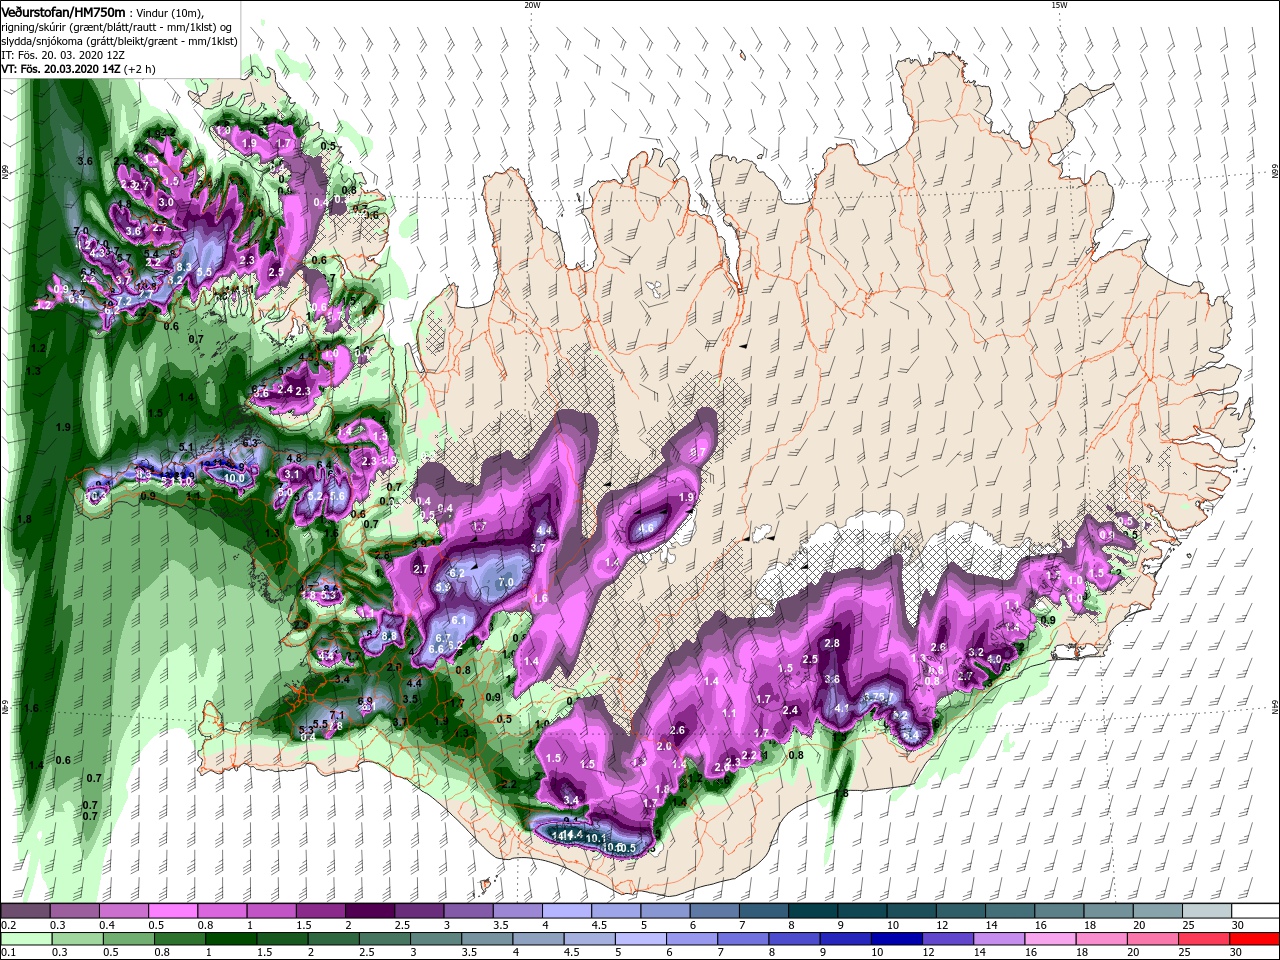Select the 'IT: Fös. 20. 03. 2020 12Z' line
1280x960 pixels.
[x=63, y=55]
